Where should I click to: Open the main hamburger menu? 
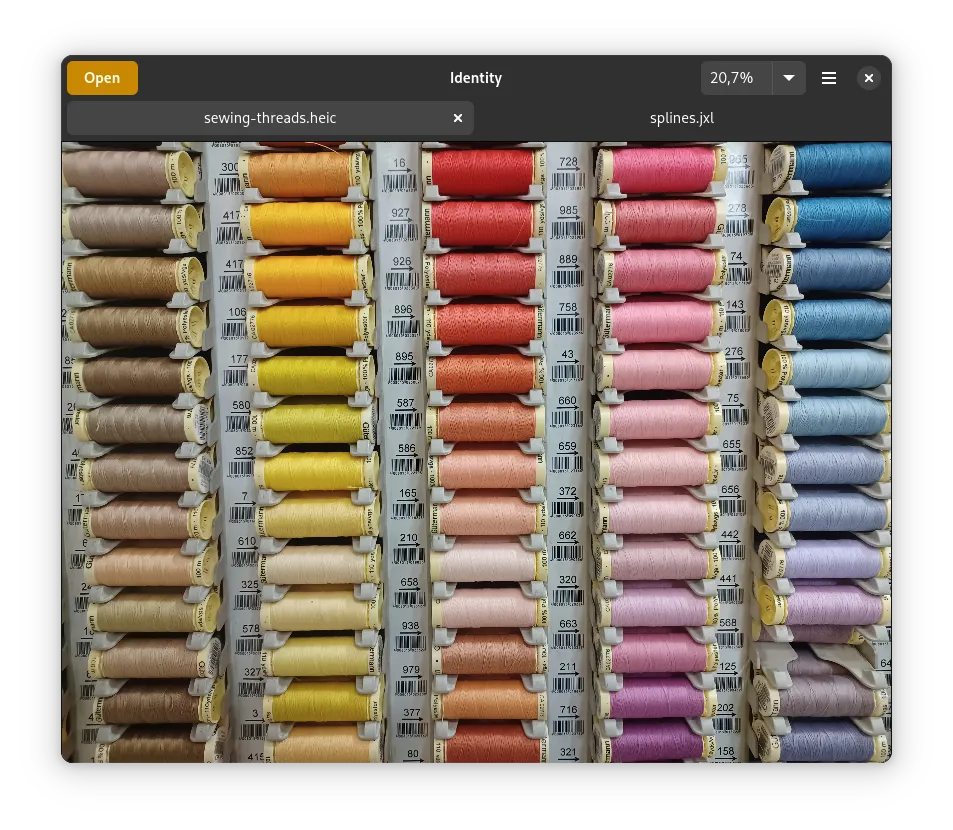829,78
